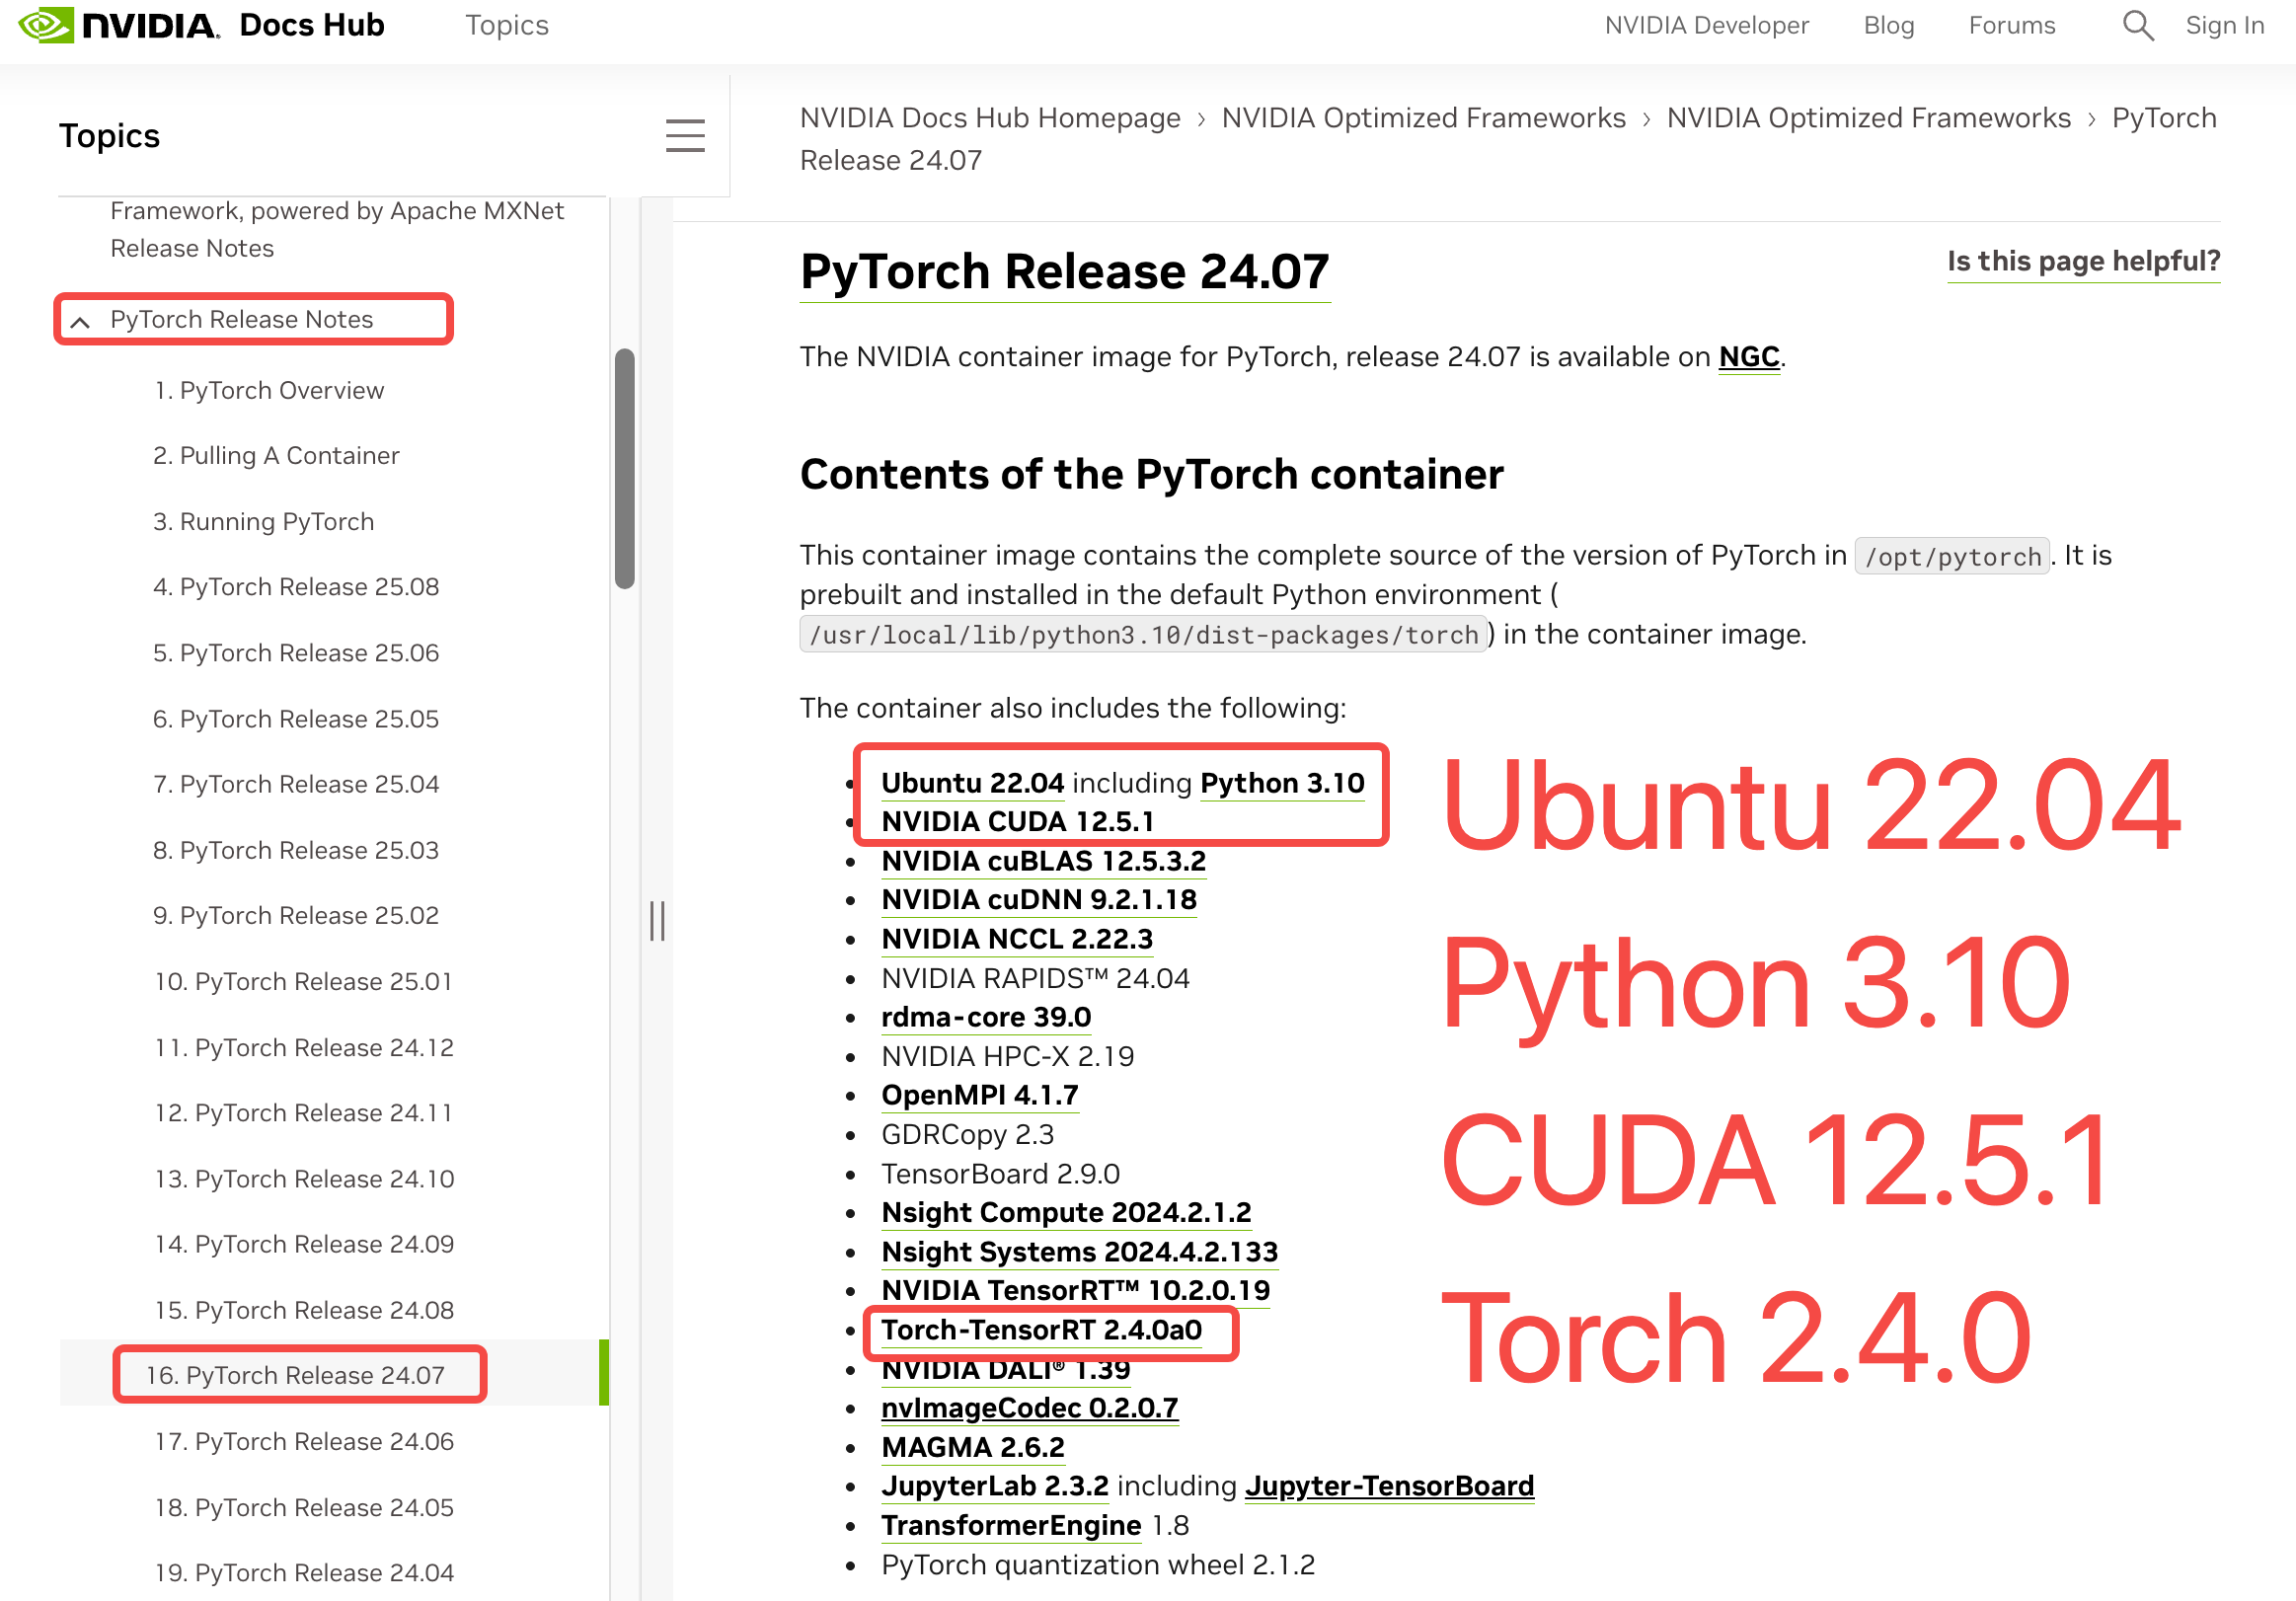Open PyTorch Overview from the sidebar
Viewport: 2296px width, 1601px height.
tap(270, 390)
